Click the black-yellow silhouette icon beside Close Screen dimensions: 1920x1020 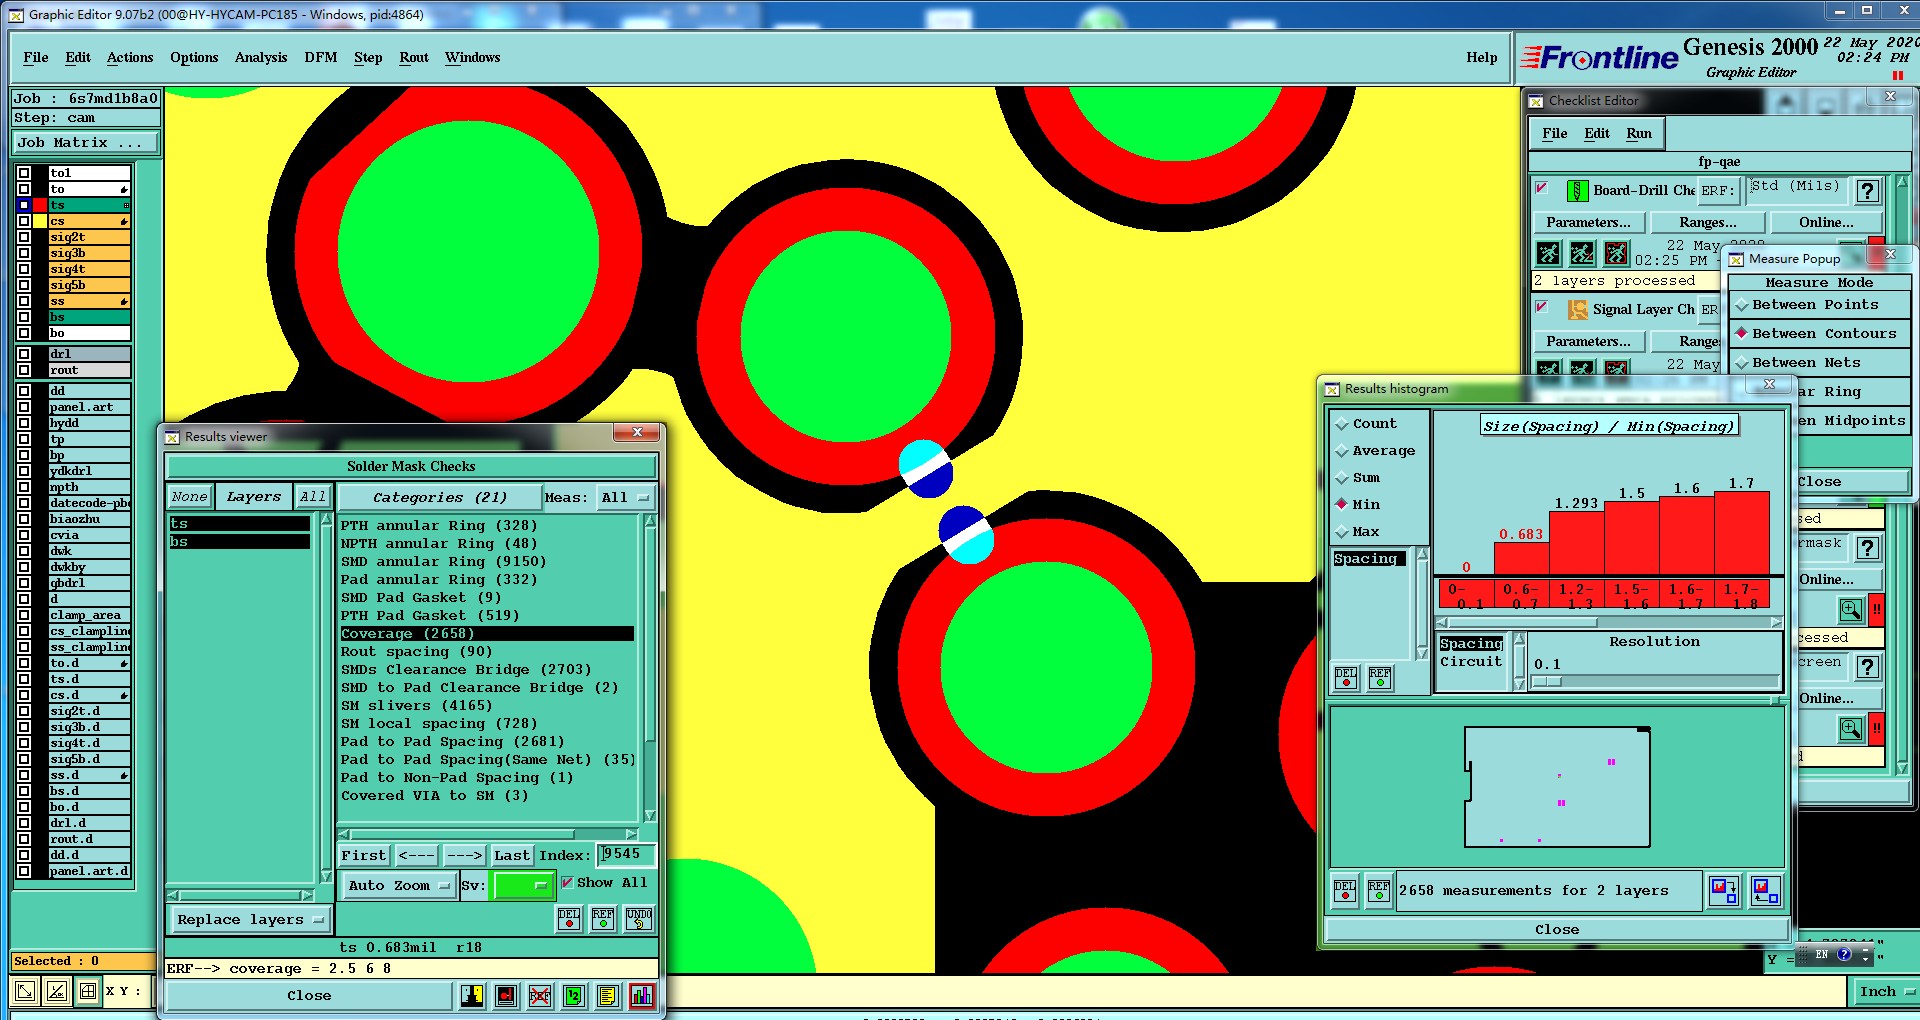point(472,995)
